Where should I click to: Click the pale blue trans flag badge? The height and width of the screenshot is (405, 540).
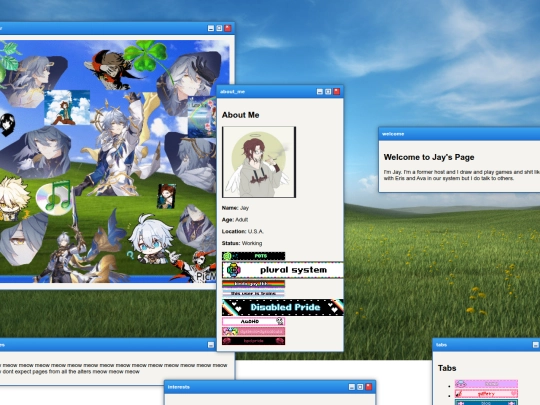[x=253, y=293]
